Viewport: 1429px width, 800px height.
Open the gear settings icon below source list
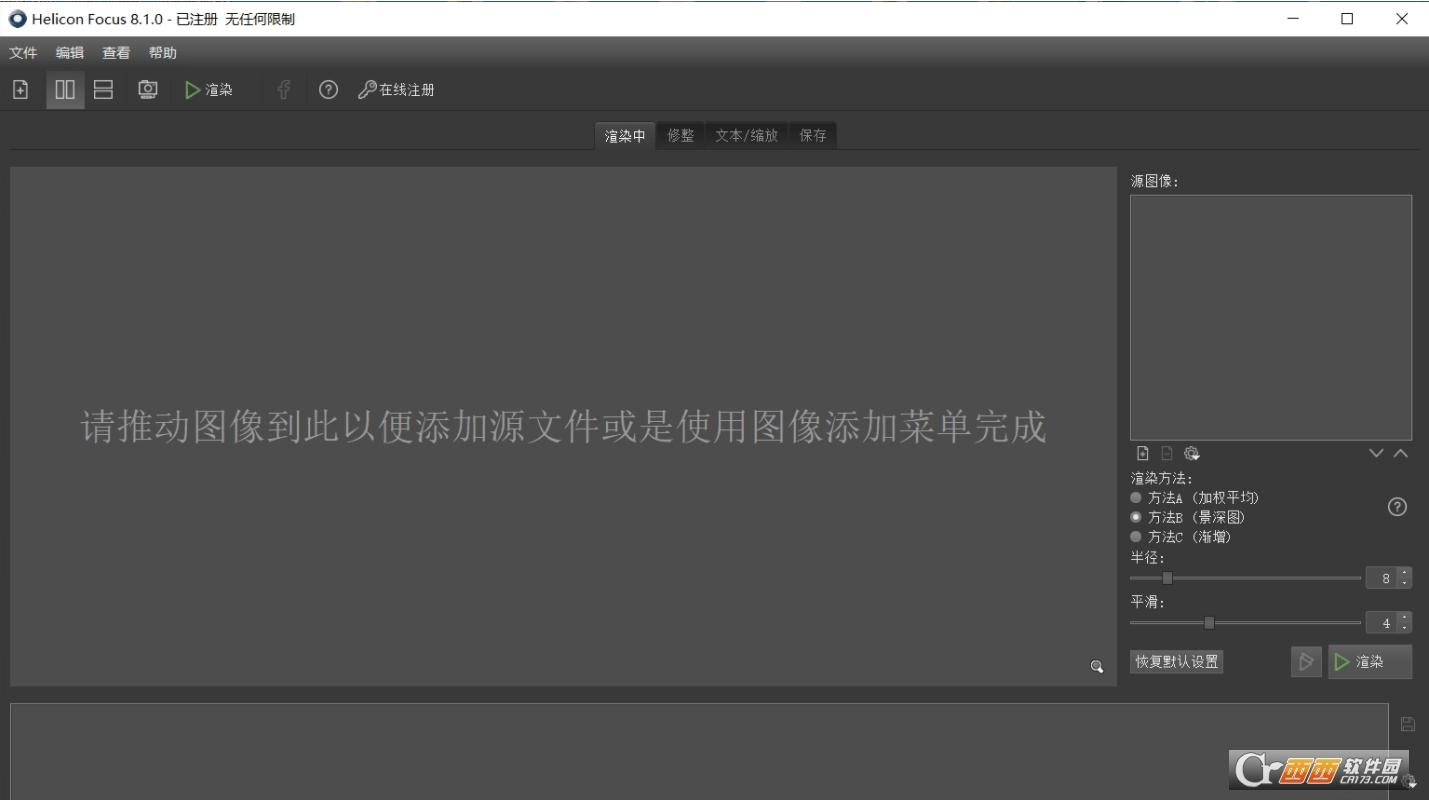click(1191, 453)
